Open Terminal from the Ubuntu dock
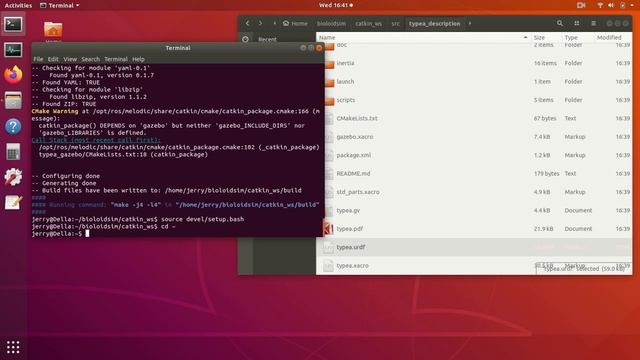This screenshot has height=360, width=640. pos(13,24)
